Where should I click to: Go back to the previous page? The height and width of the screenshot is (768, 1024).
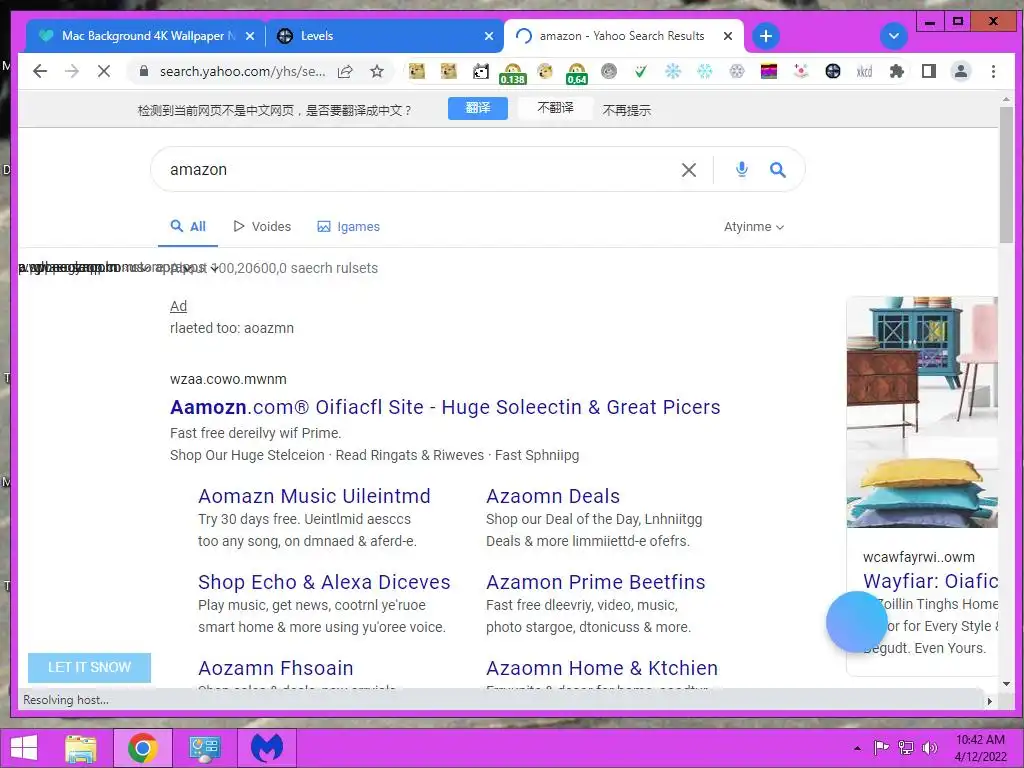pos(40,71)
